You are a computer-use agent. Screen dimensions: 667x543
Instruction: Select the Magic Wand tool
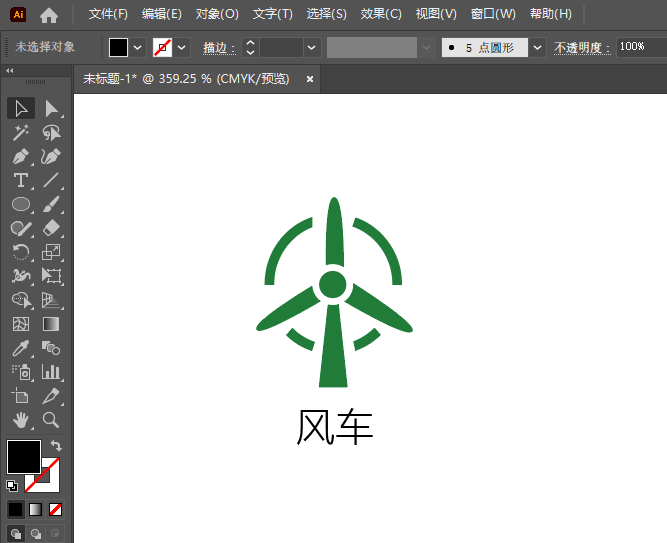[21, 132]
